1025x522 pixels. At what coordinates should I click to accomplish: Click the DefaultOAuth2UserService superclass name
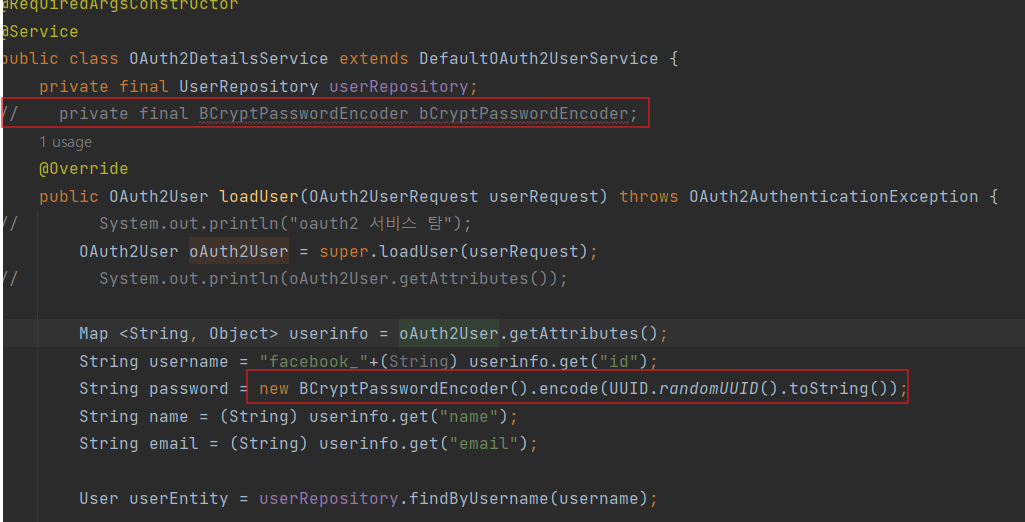pos(539,59)
